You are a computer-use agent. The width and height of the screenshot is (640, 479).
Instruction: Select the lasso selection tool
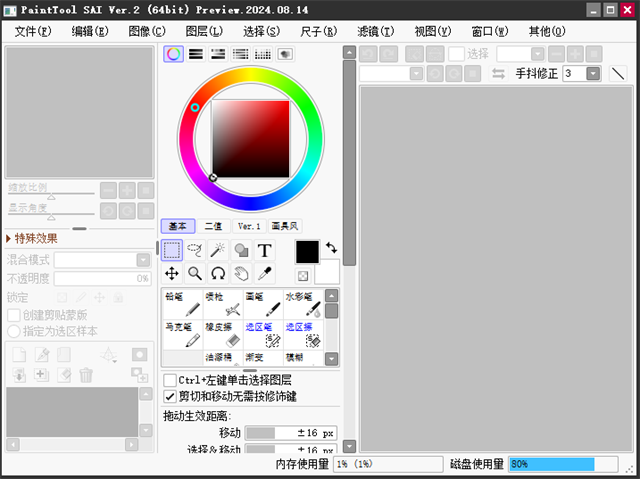point(195,250)
